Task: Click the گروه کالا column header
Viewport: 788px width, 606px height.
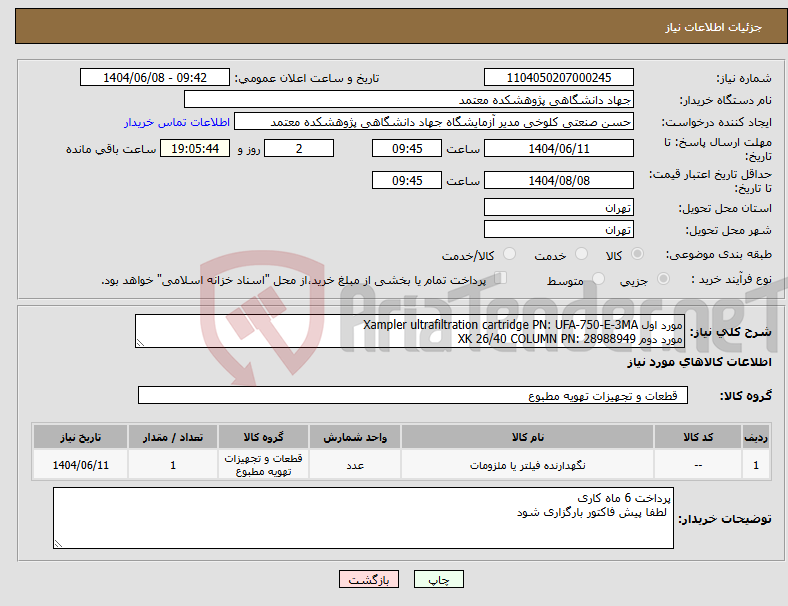Action: coord(263,437)
